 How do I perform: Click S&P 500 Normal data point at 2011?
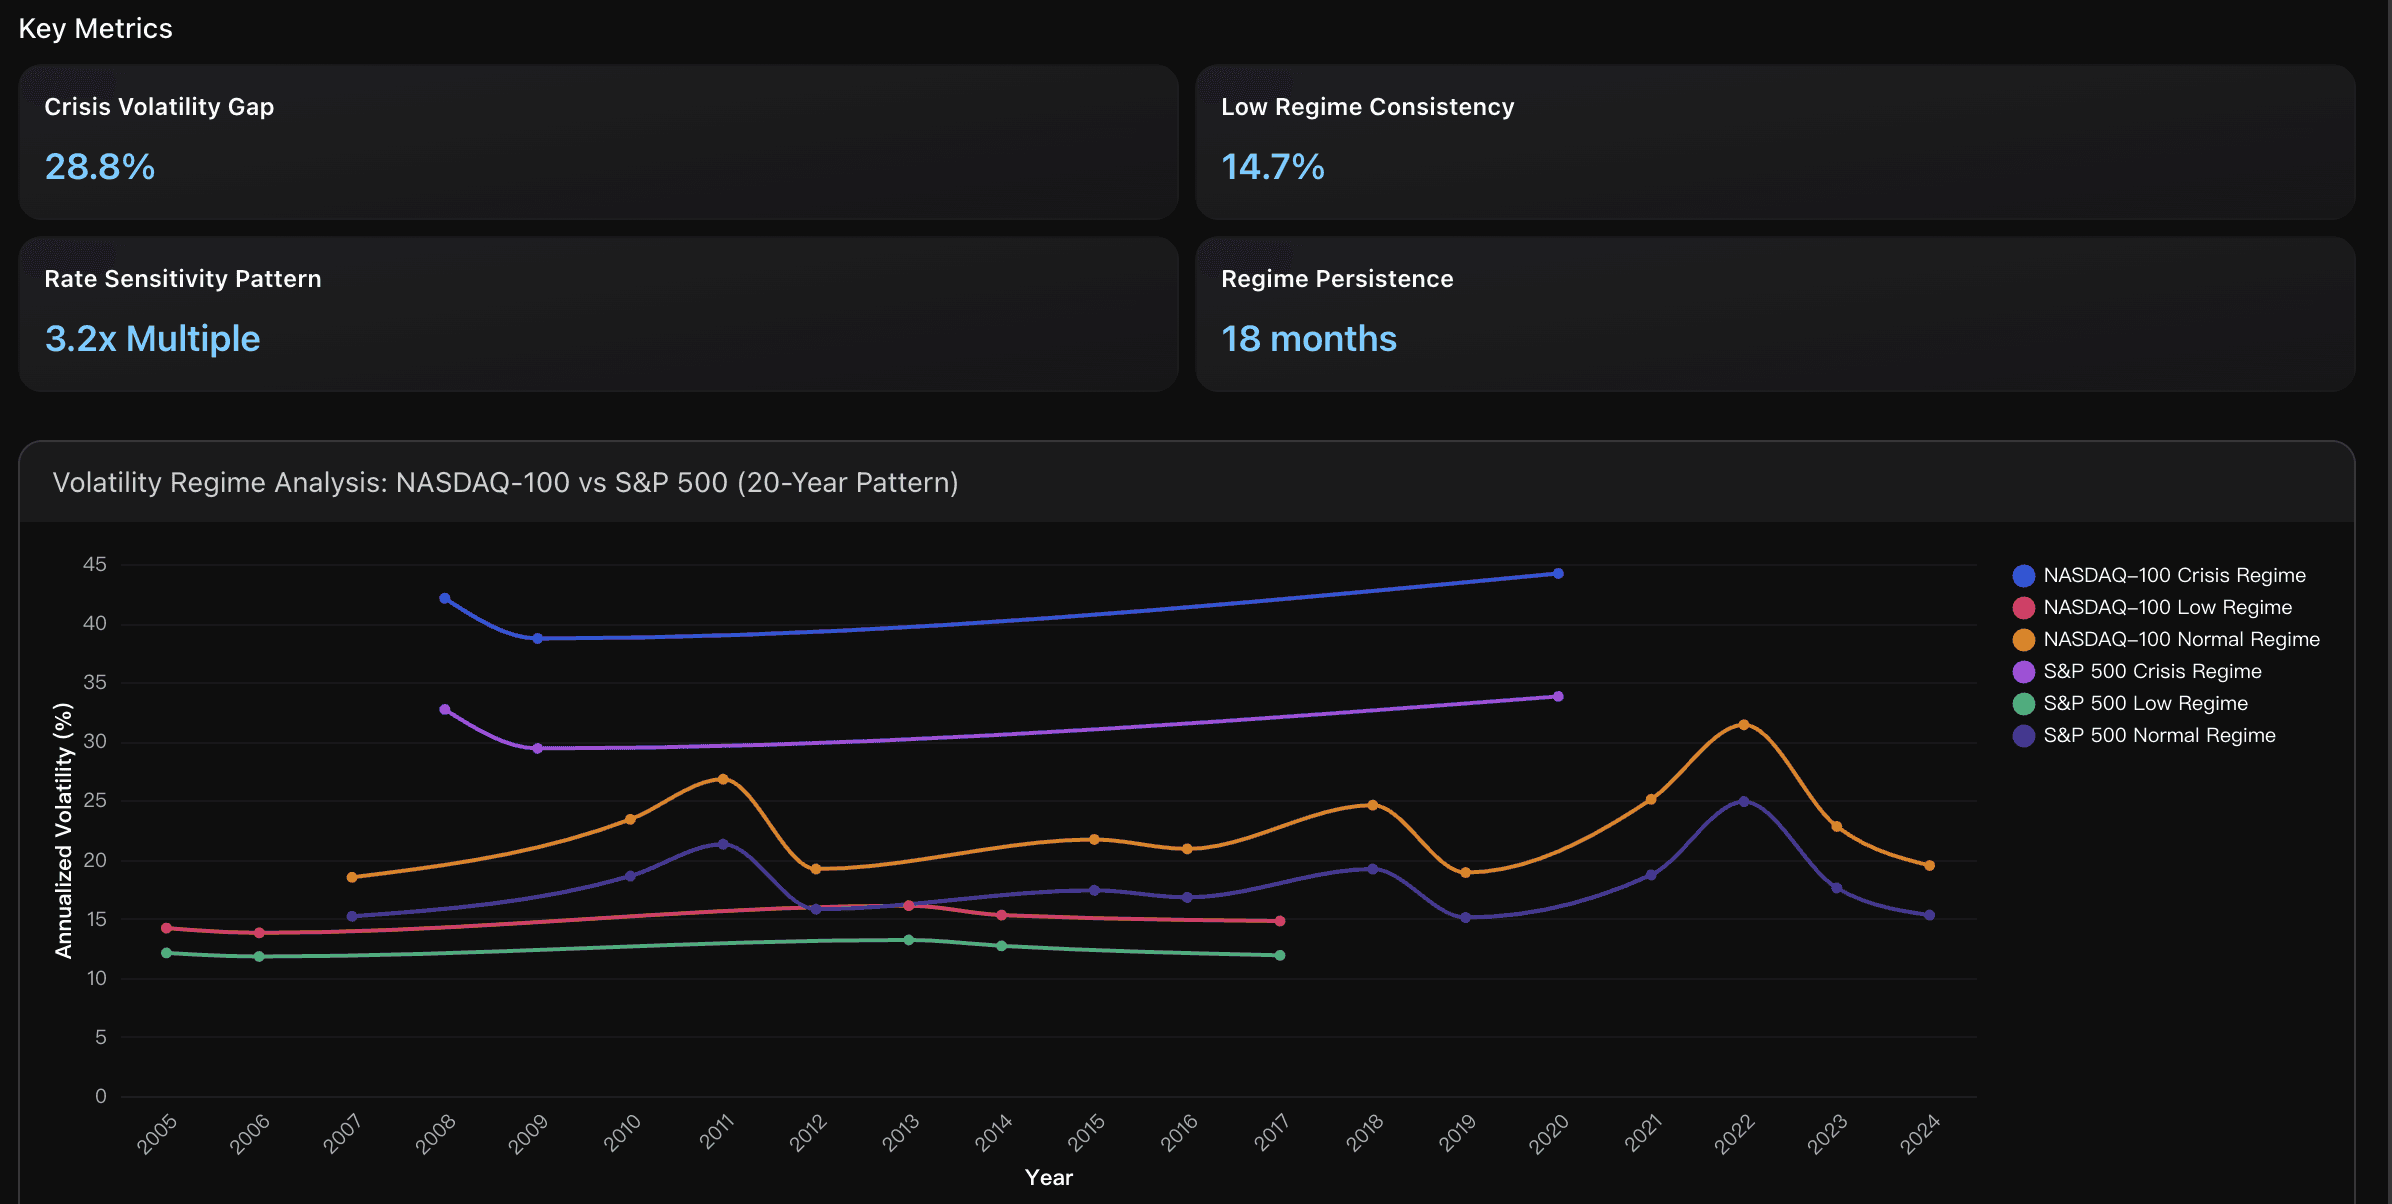click(723, 844)
